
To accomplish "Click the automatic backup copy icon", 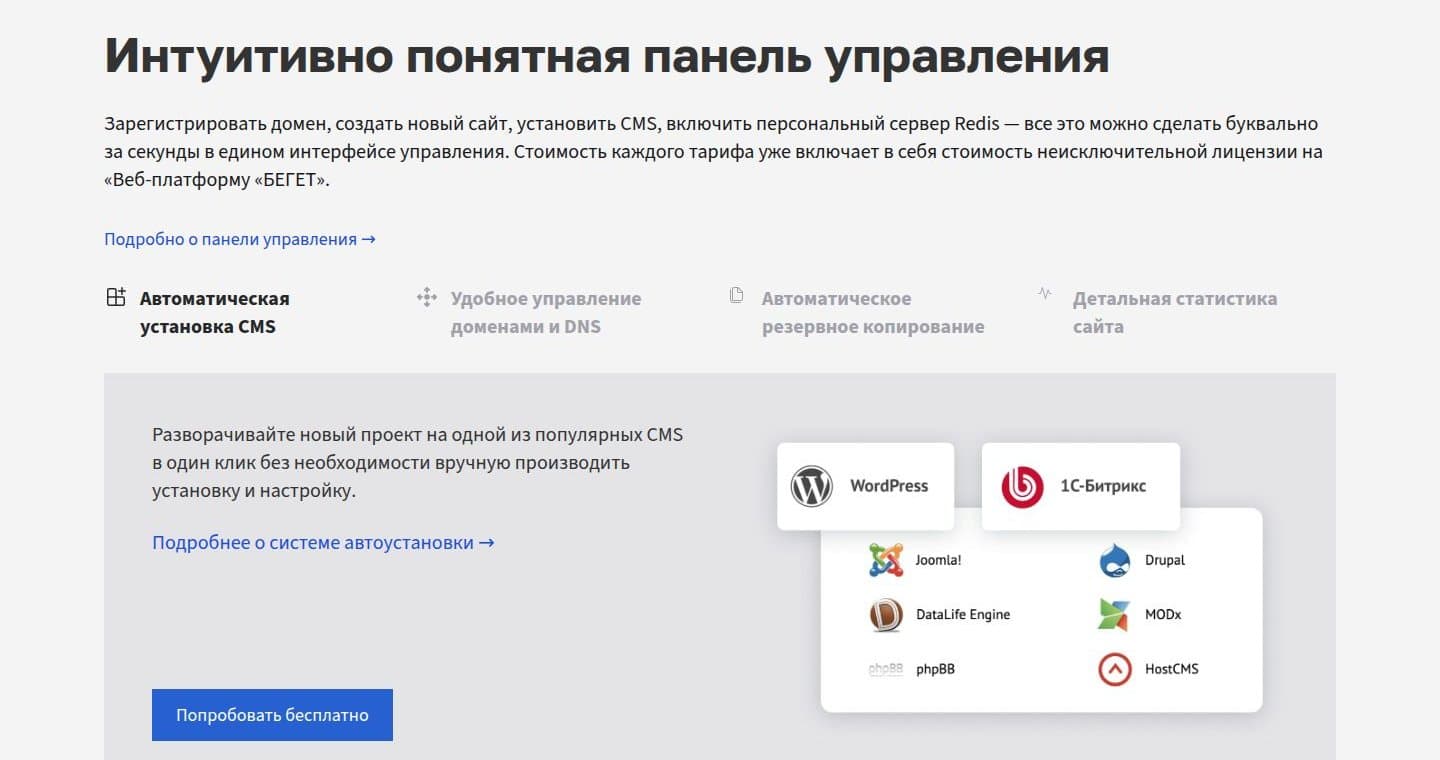I will pyautogui.click(x=737, y=295).
